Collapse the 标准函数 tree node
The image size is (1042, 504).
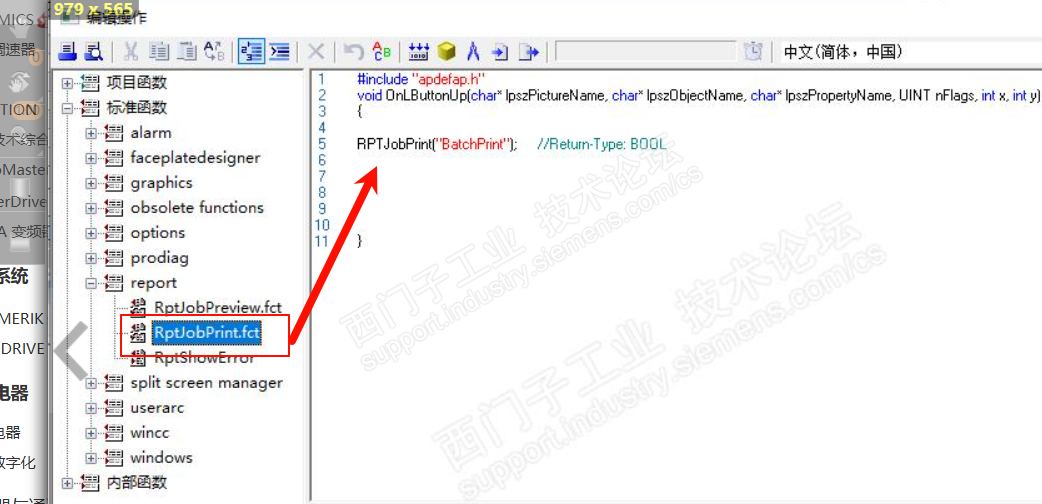(67, 108)
